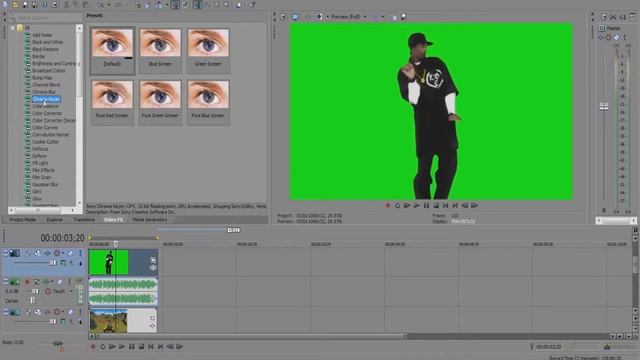Click the Cut scissors icon in the toolbar
640x360 pixels.
click(x=66, y=4)
